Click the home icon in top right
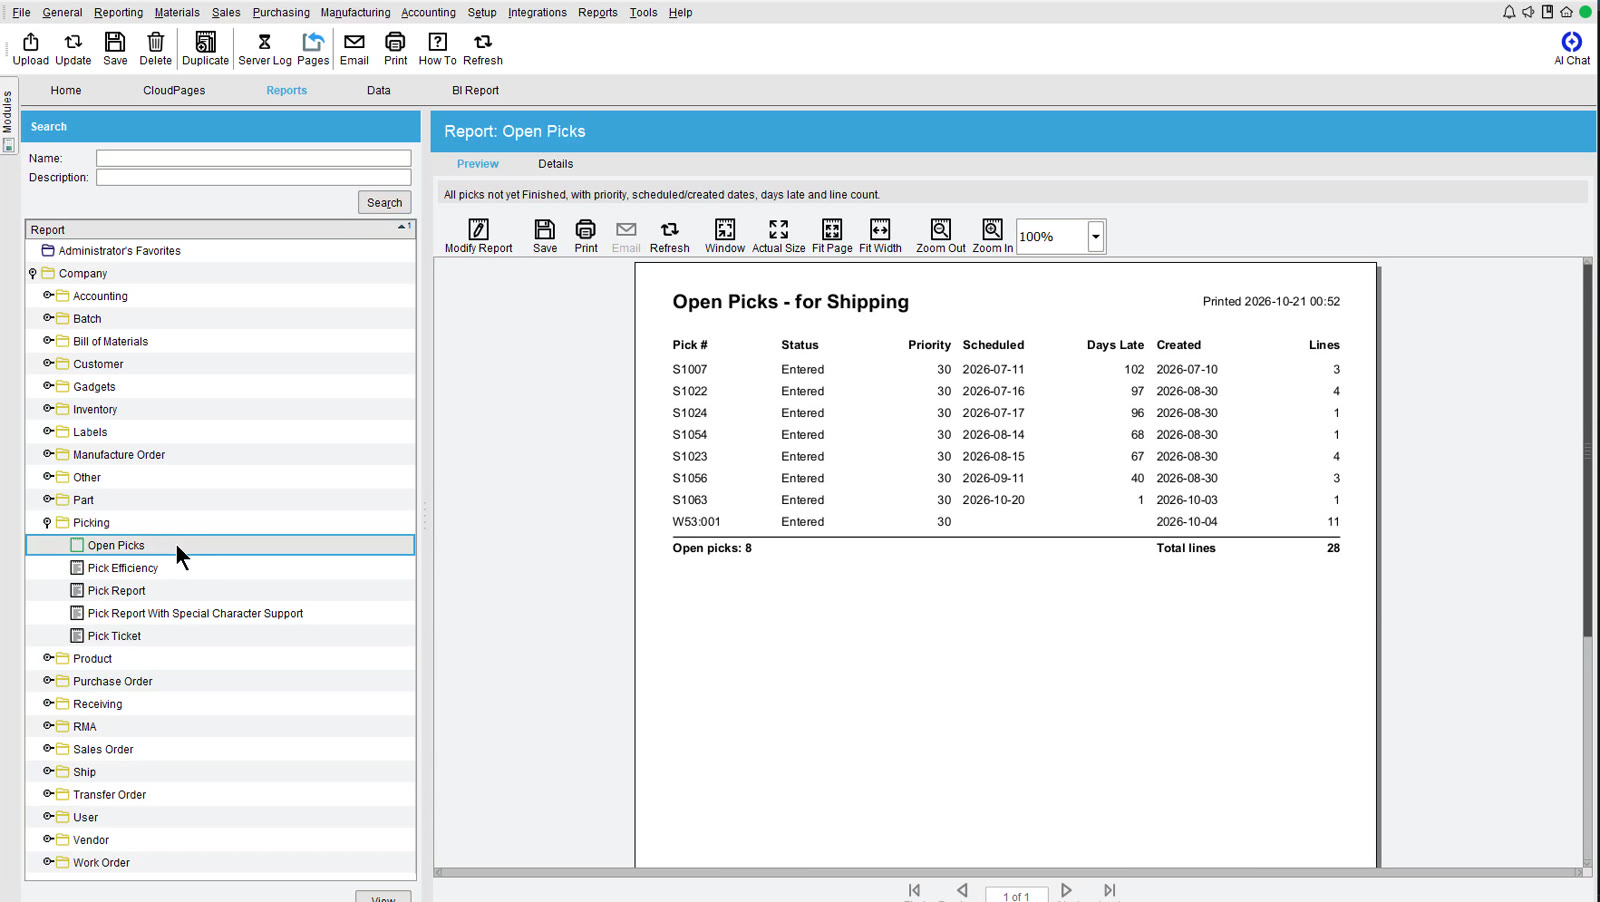This screenshot has height=902, width=1600. tap(1566, 12)
